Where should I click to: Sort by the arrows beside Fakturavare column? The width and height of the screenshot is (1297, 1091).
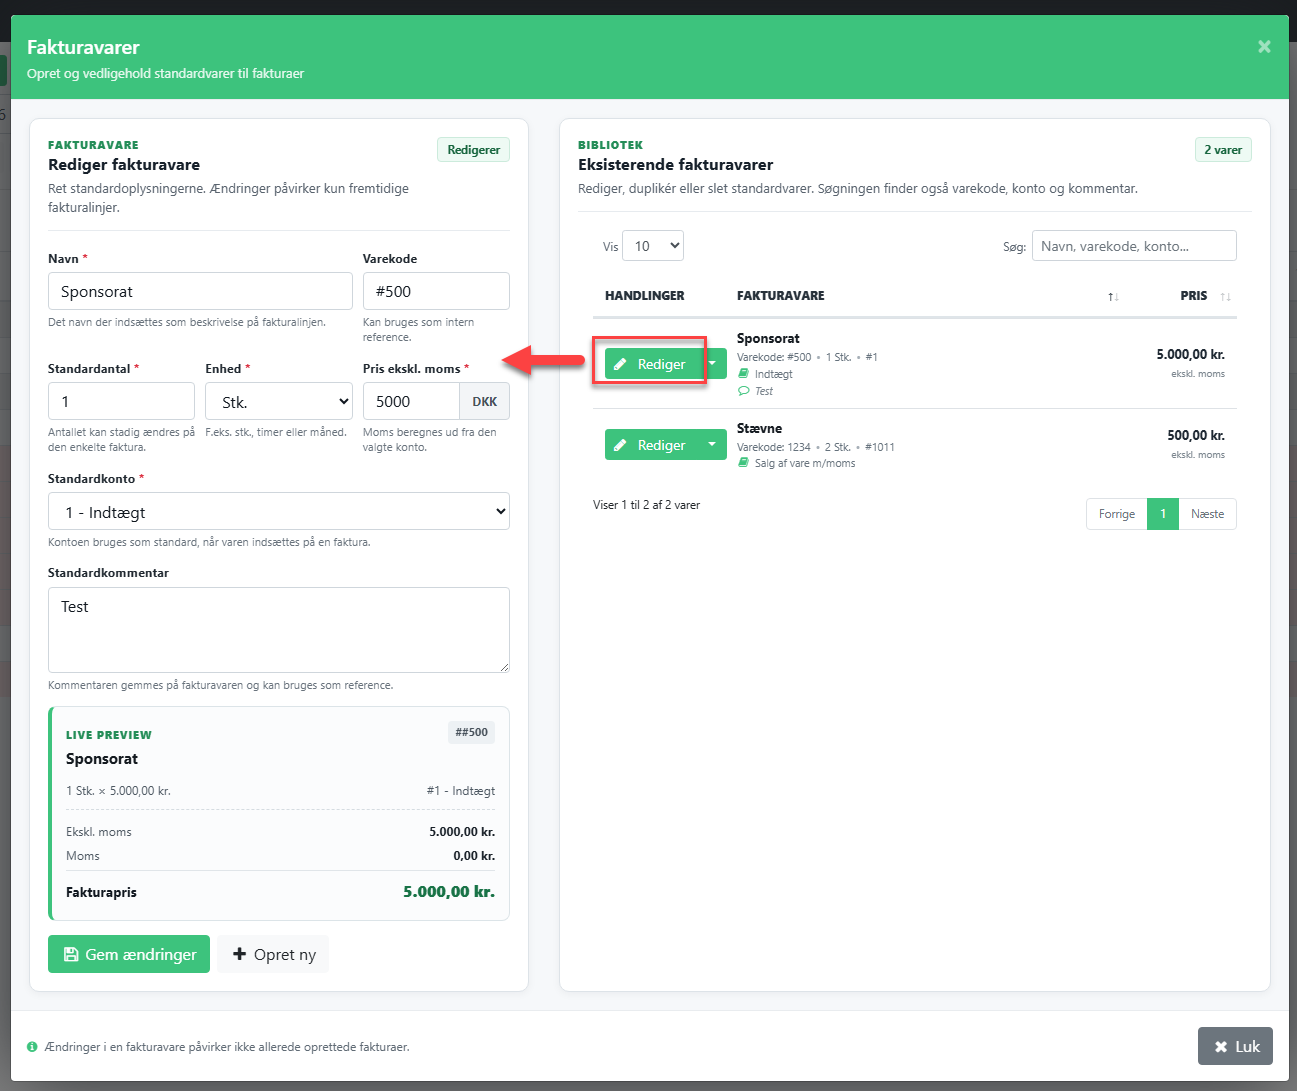(1113, 297)
